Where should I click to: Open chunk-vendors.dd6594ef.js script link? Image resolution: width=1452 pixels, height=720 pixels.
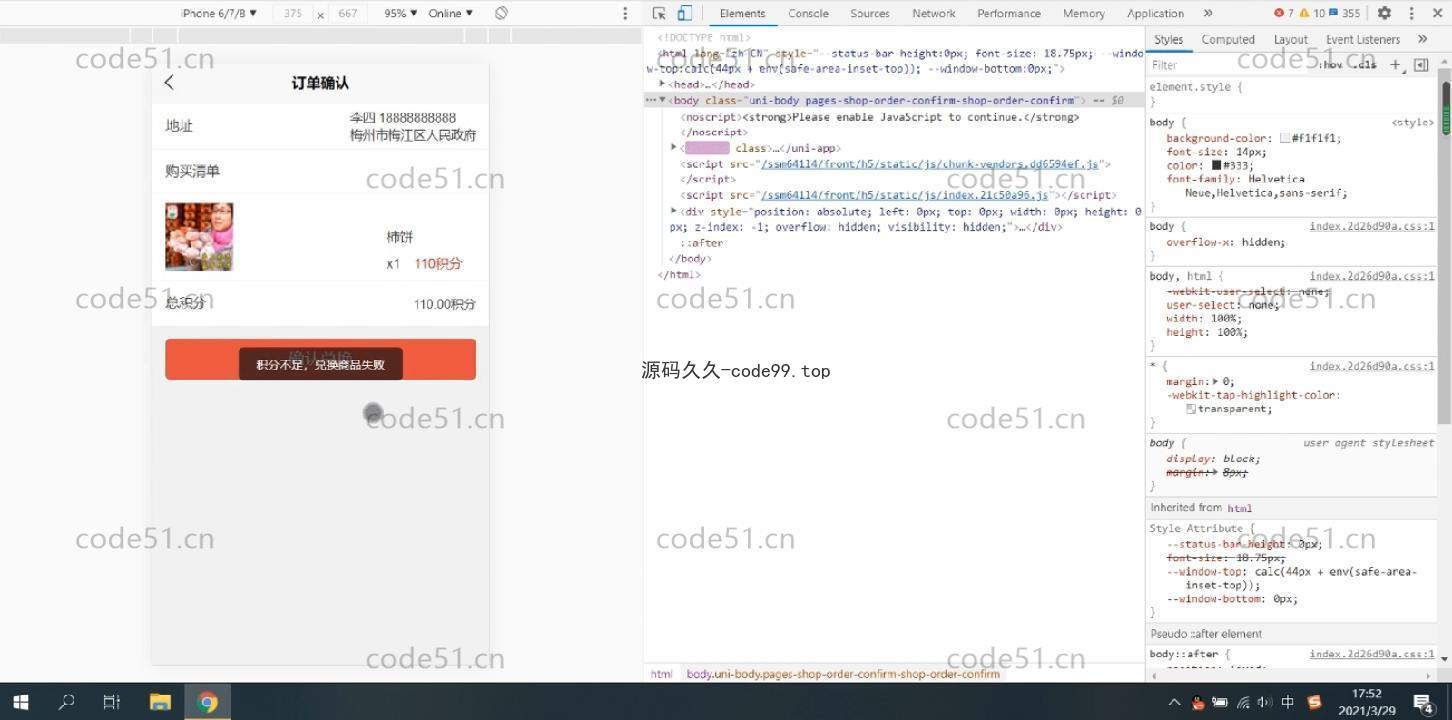(929, 164)
